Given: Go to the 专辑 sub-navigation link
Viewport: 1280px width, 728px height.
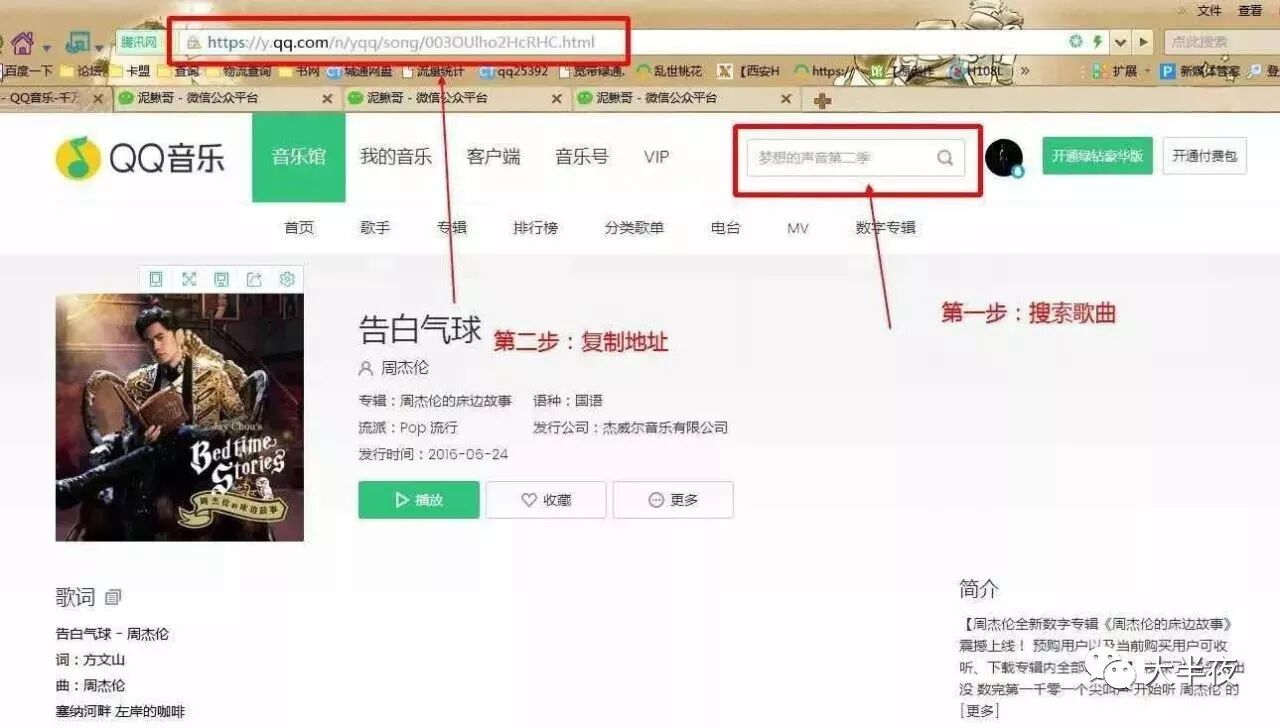Looking at the screenshot, I should (452, 228).
